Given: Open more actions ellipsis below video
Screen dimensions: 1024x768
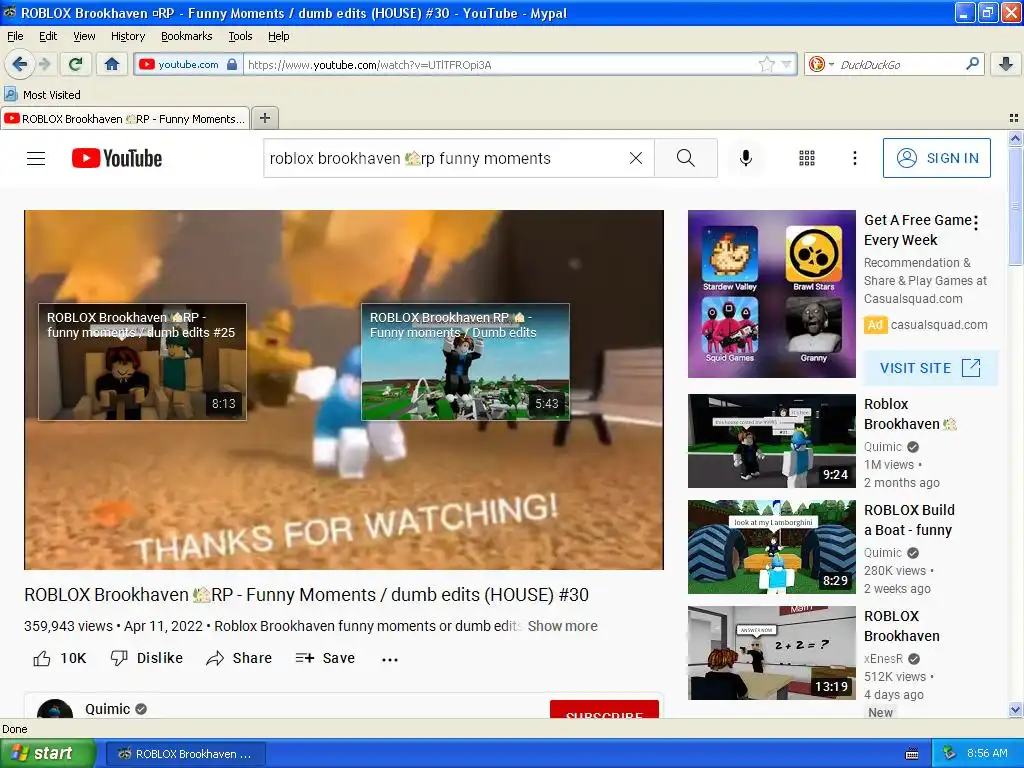Looking at the screenshot, I should tap(390, 659).
